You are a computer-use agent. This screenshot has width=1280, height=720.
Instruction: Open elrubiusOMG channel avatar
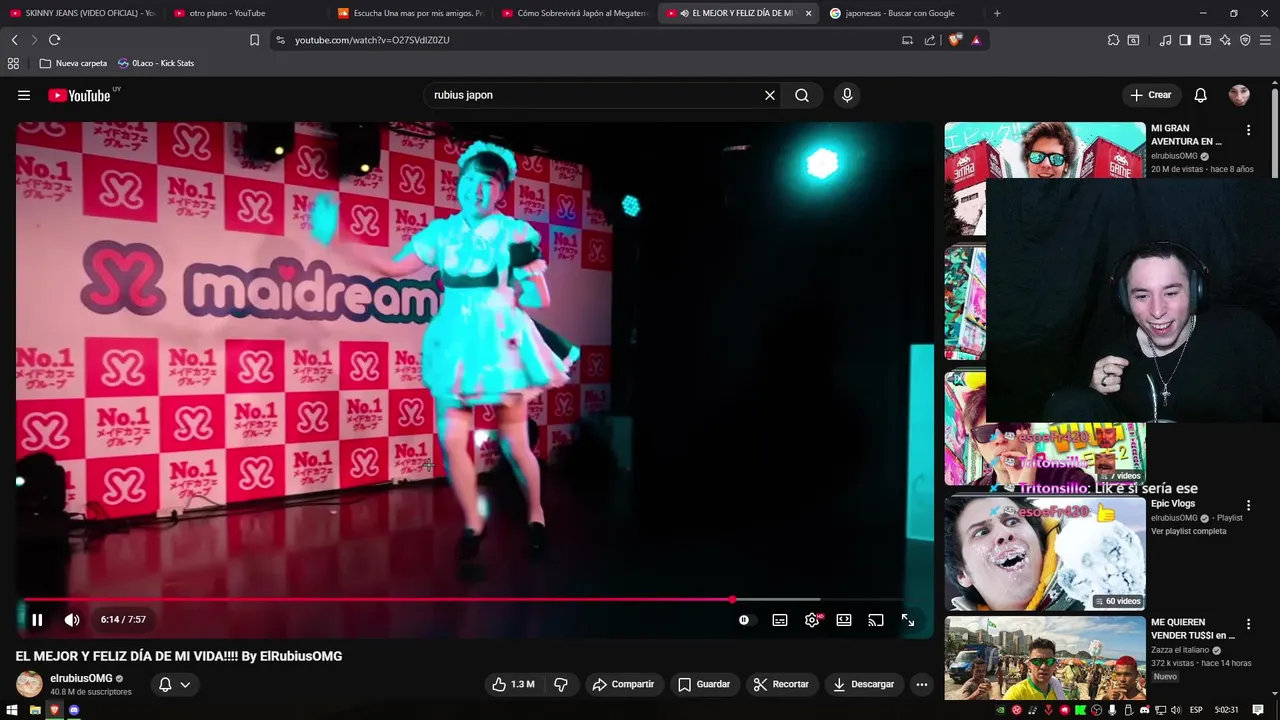(29, 684)
